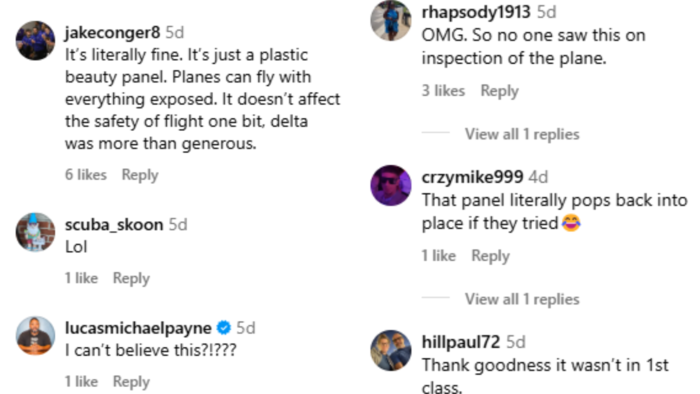This screenshot has width=700, height=394.
Task: Reply to lucasmichaelpayne's comment
Action: point(131,382)
